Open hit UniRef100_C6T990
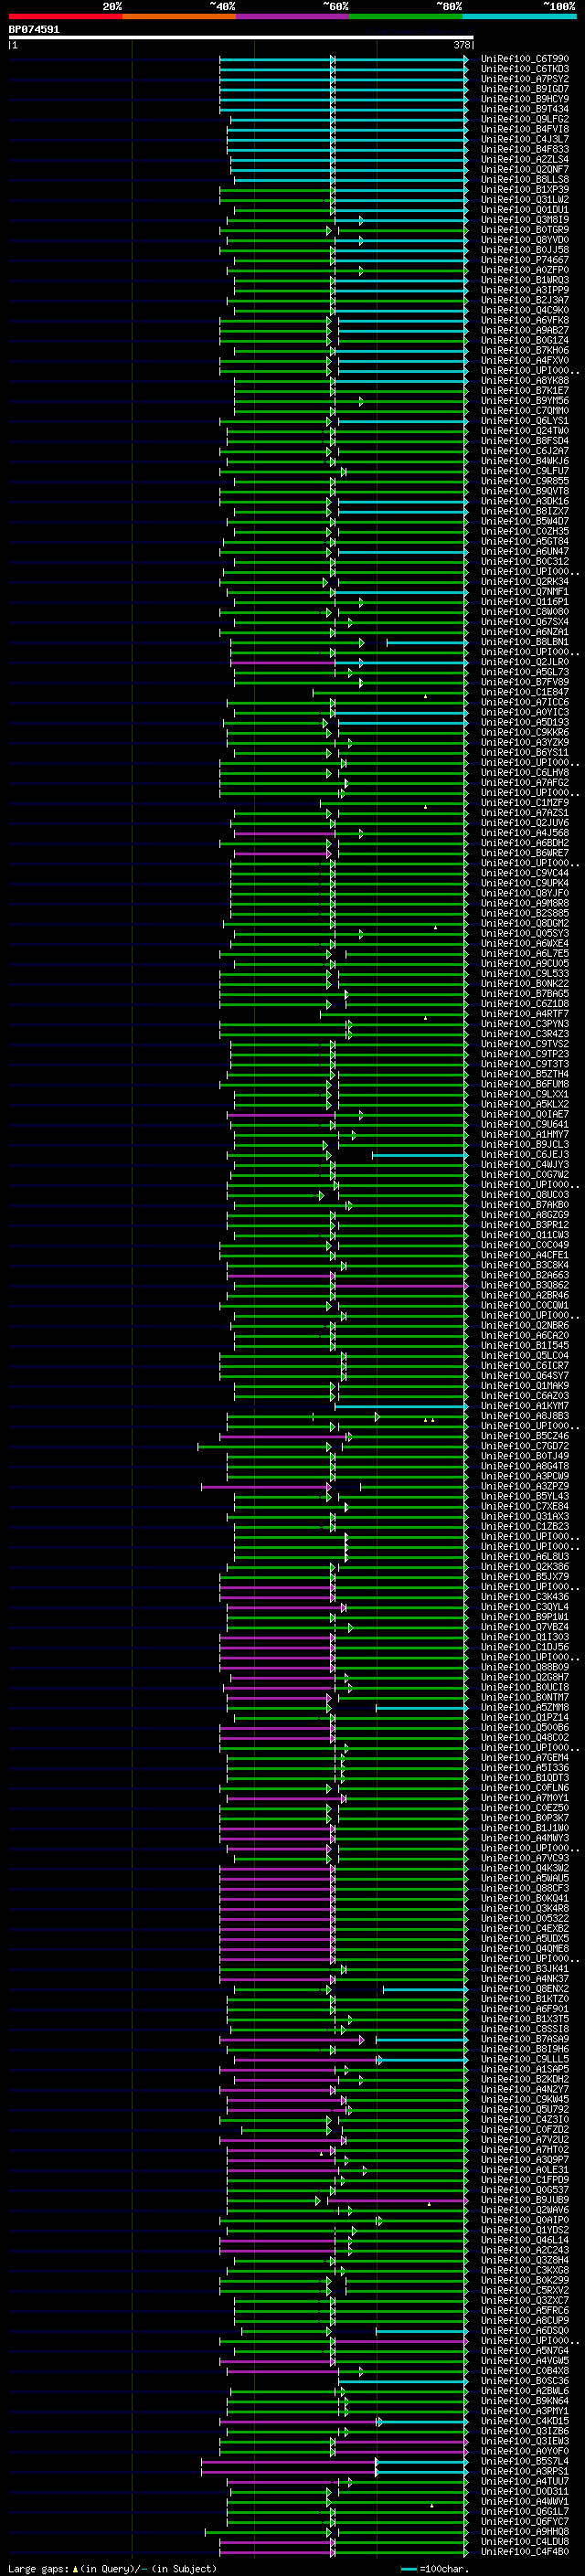Screen dimensions: 585x2576 click(525, 59)
